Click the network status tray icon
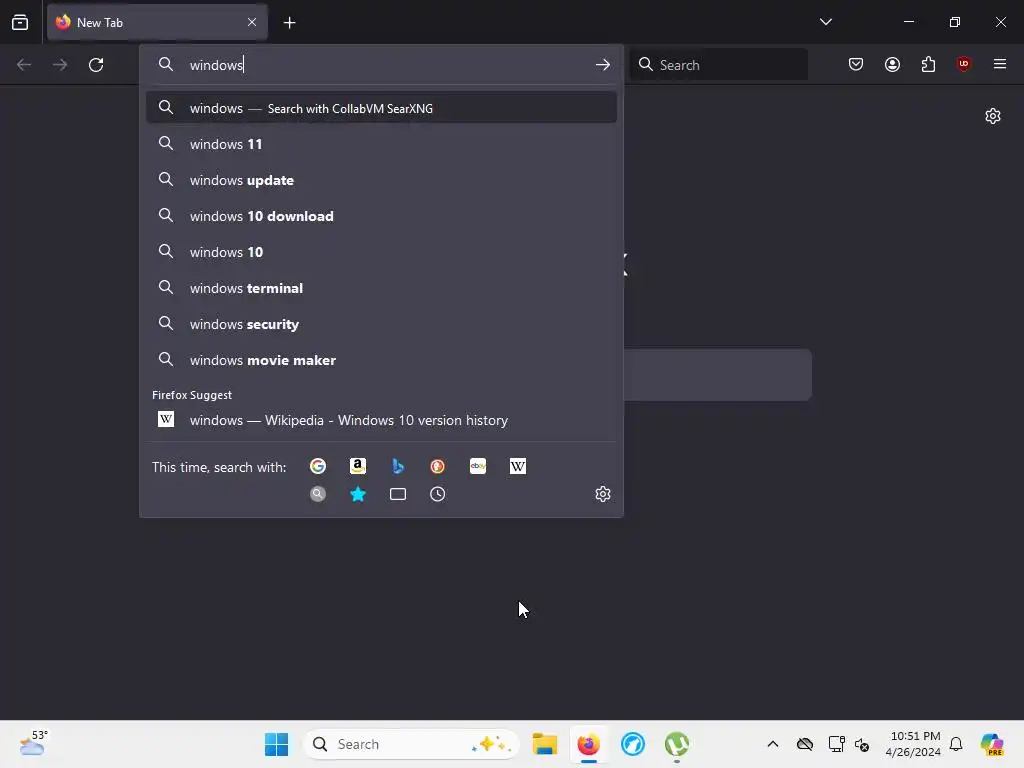 [836, 744]
